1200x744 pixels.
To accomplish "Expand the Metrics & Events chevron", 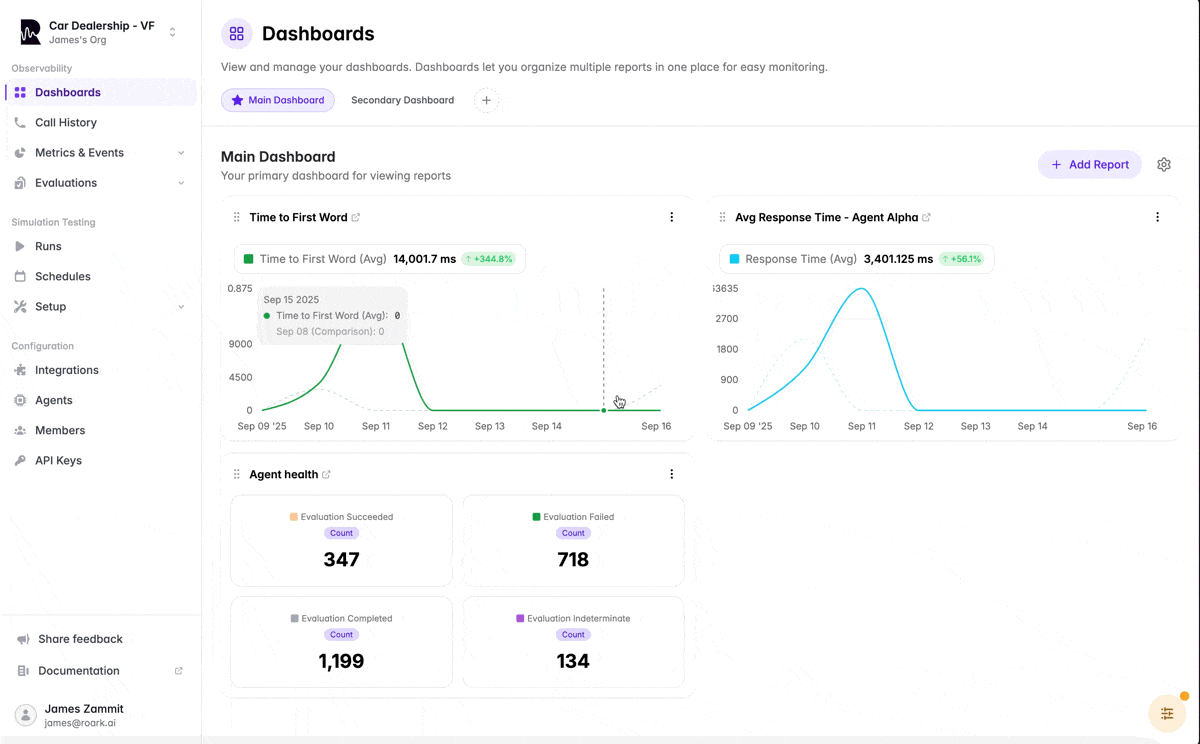I will tap(181, 153).
